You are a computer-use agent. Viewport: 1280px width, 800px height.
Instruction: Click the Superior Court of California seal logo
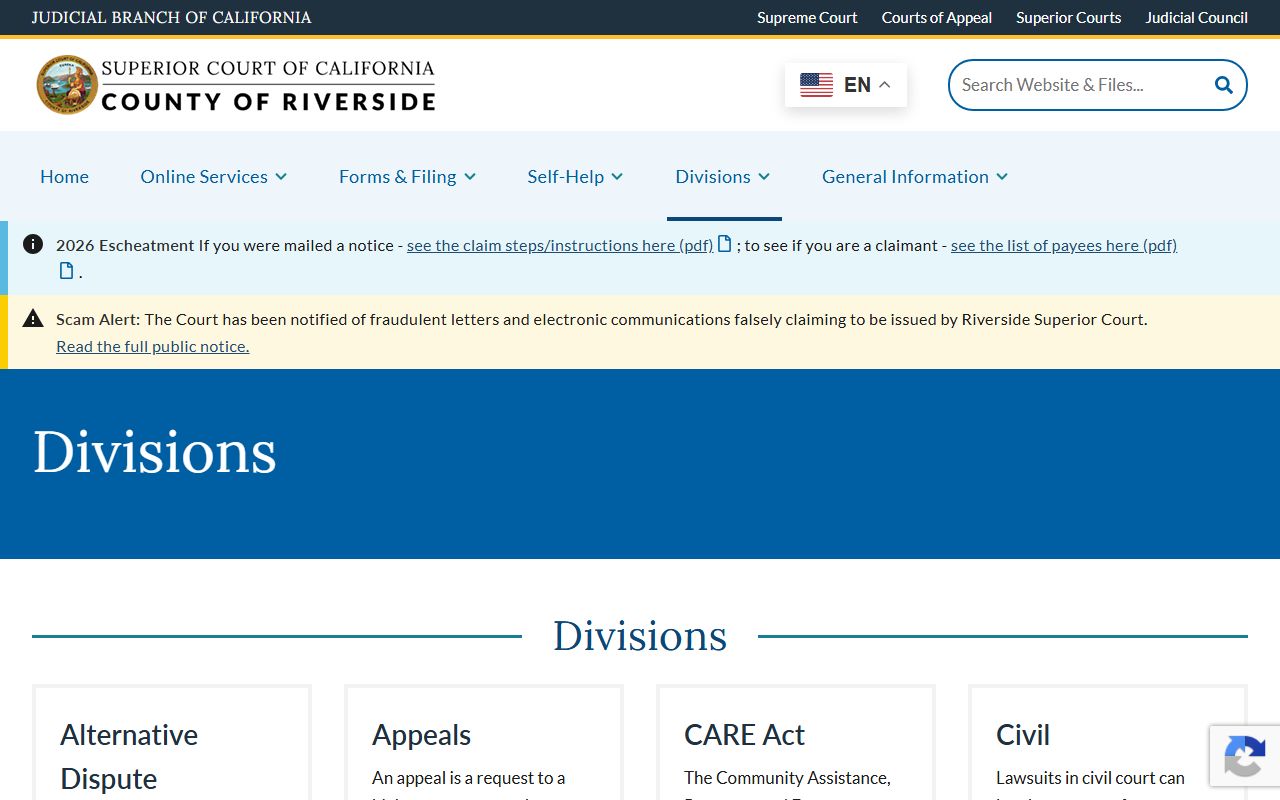point(67,84)
